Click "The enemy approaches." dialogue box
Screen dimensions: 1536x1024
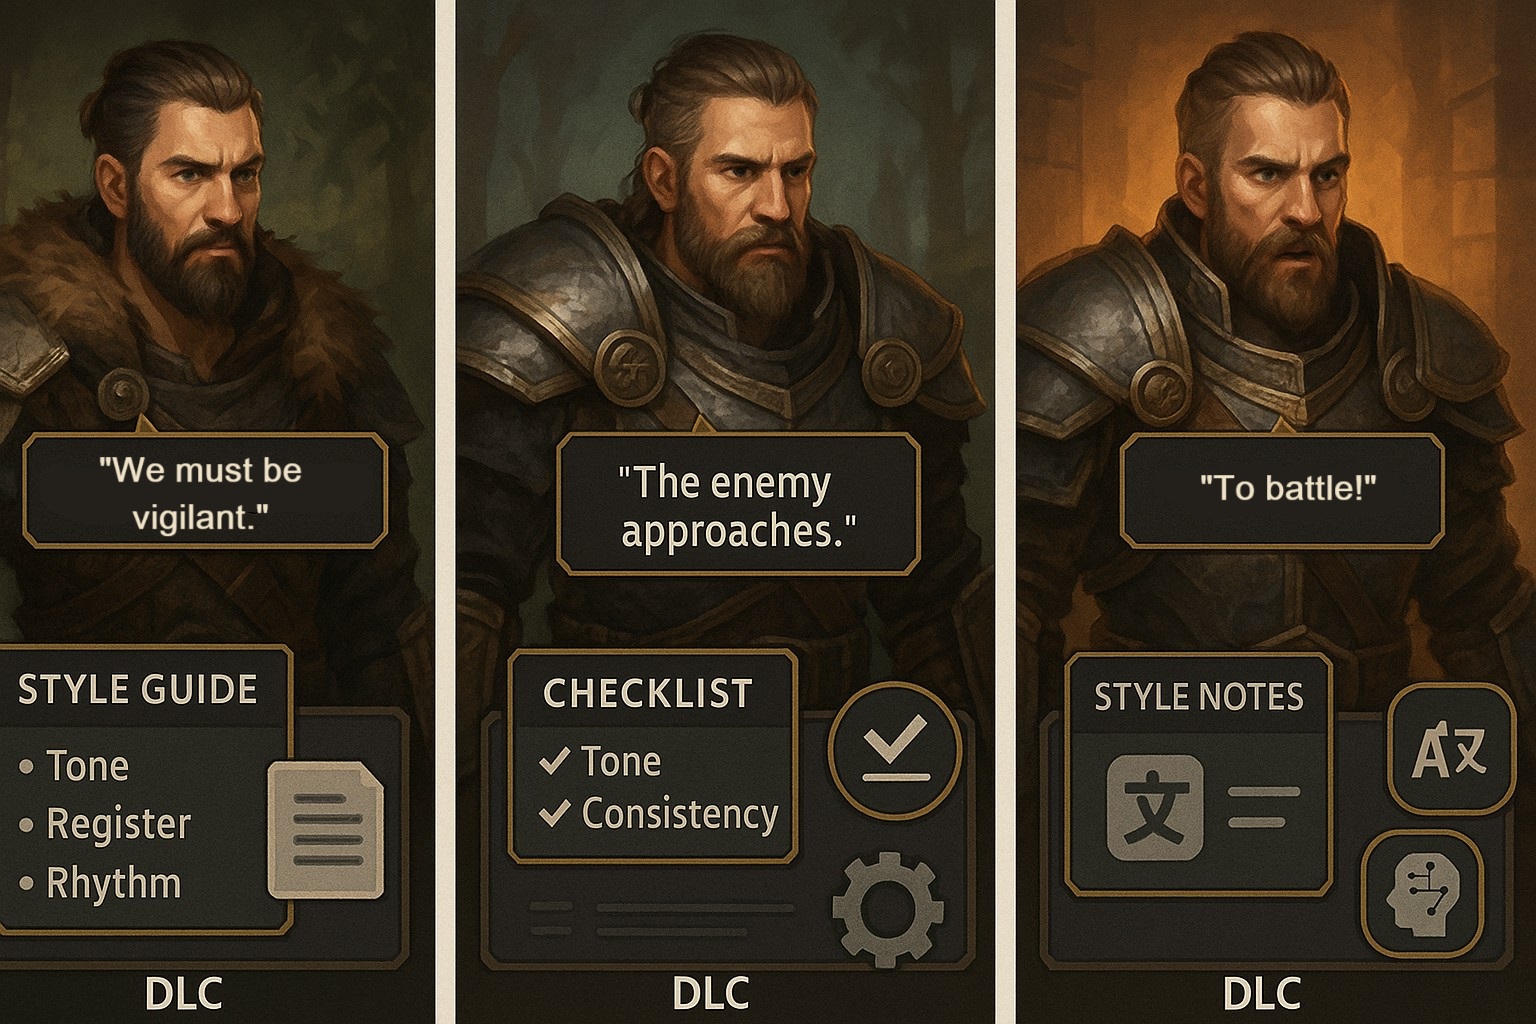pos(738,505)
